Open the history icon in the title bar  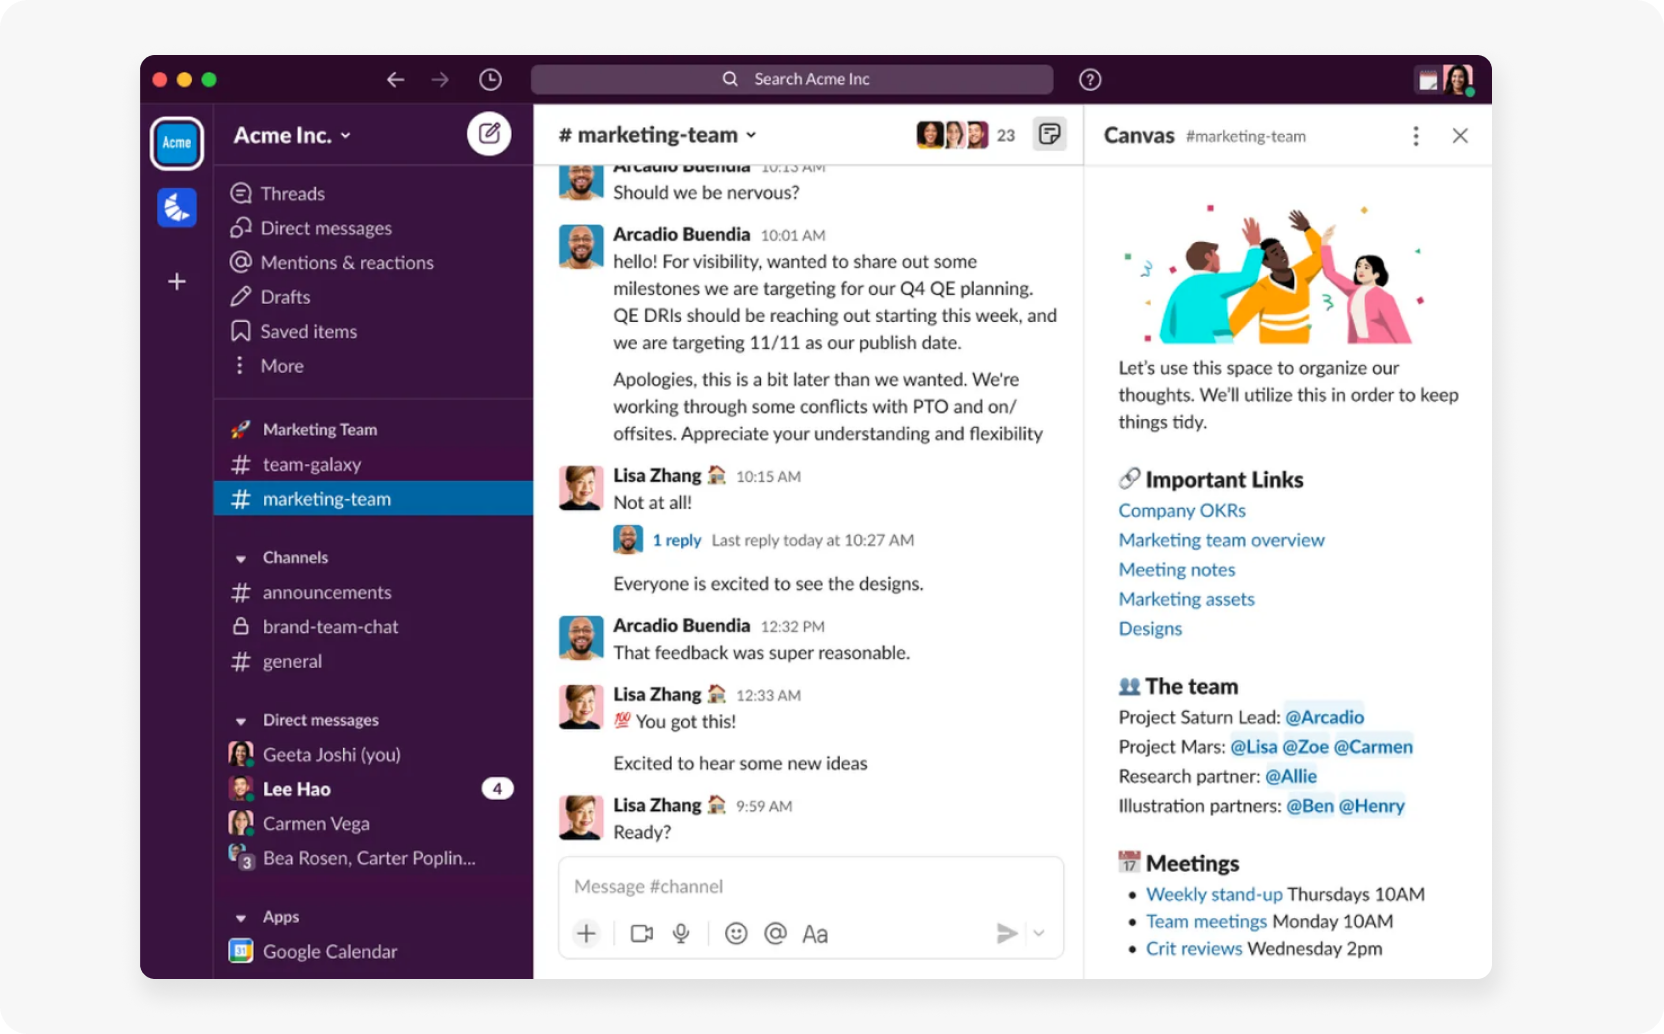489,78
